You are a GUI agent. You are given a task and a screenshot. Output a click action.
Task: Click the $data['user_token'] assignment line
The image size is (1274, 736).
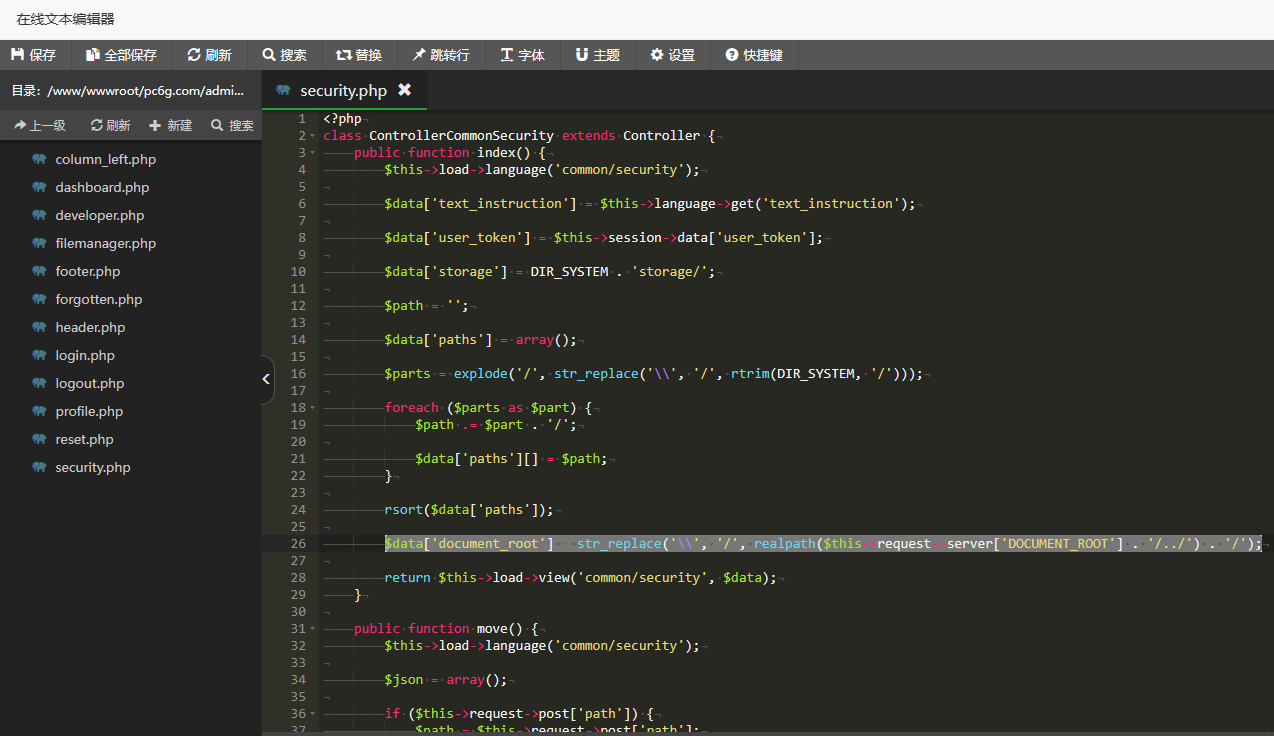click(x=604, y=237)
